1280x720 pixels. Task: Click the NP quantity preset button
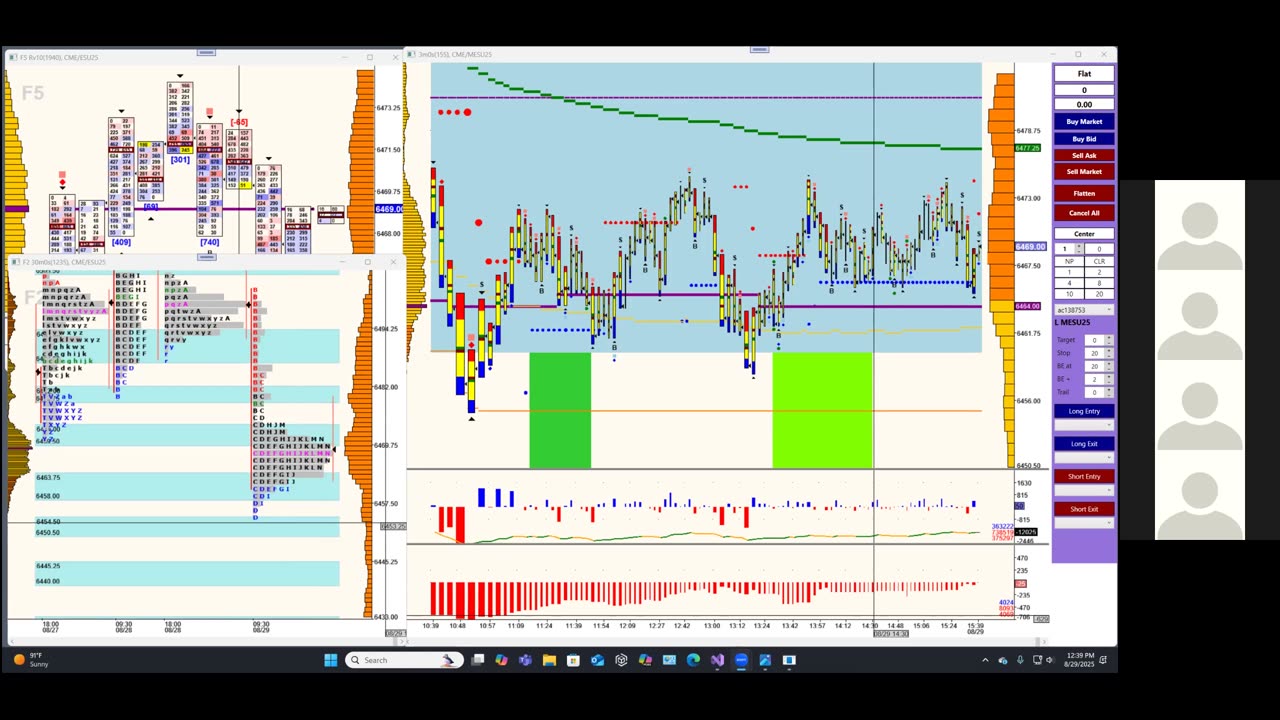pyautogui.click(x=1068, y=261)
